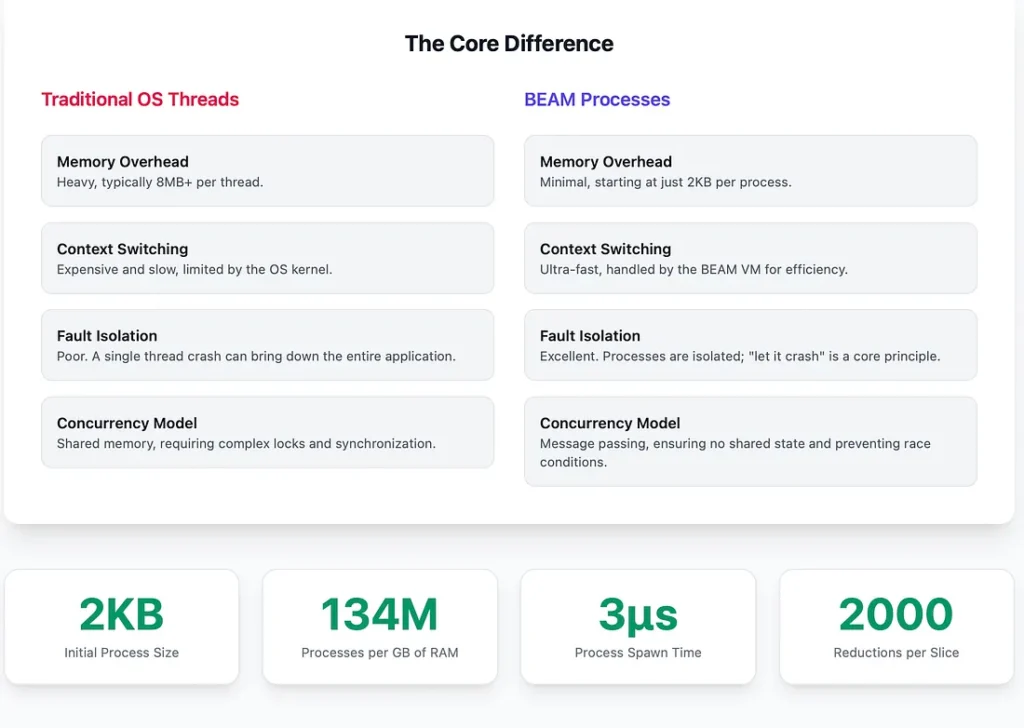Select Memory Overhead card under BEAM Processes
Viewport: 1024px width, 728px height.
(750, 171)
